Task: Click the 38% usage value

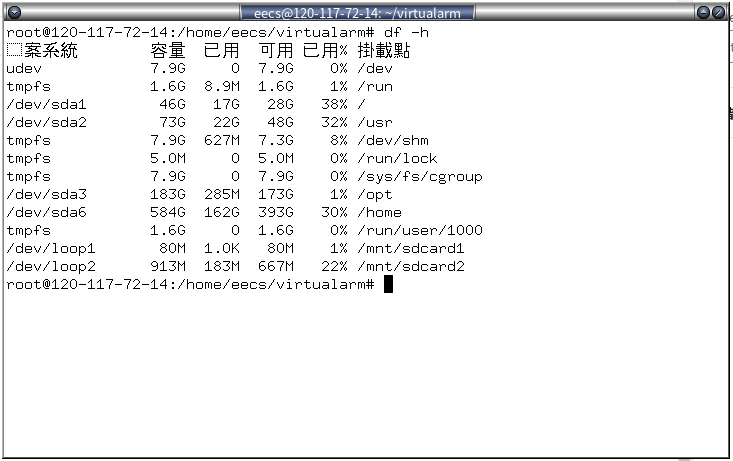Action: point(333,104)
